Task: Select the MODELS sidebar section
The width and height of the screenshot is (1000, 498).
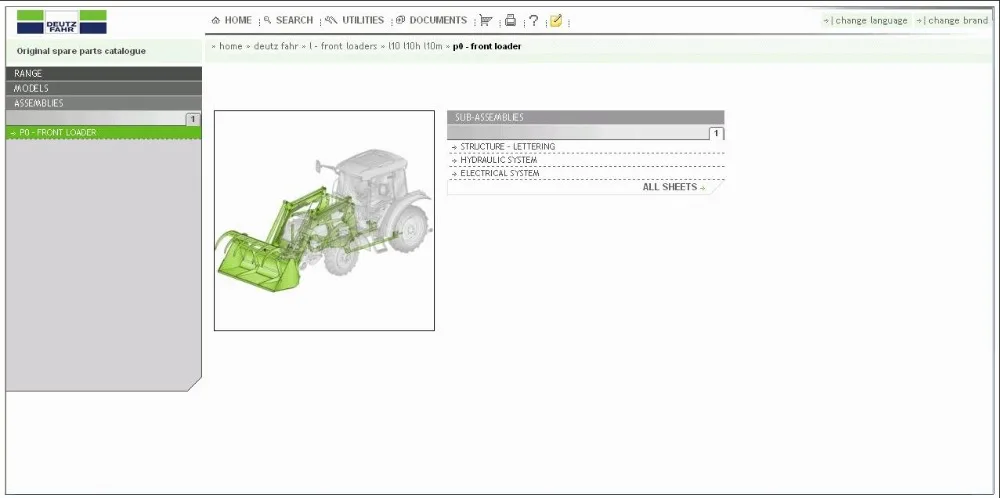Action: pyautogui.click(x=104, y=88)
